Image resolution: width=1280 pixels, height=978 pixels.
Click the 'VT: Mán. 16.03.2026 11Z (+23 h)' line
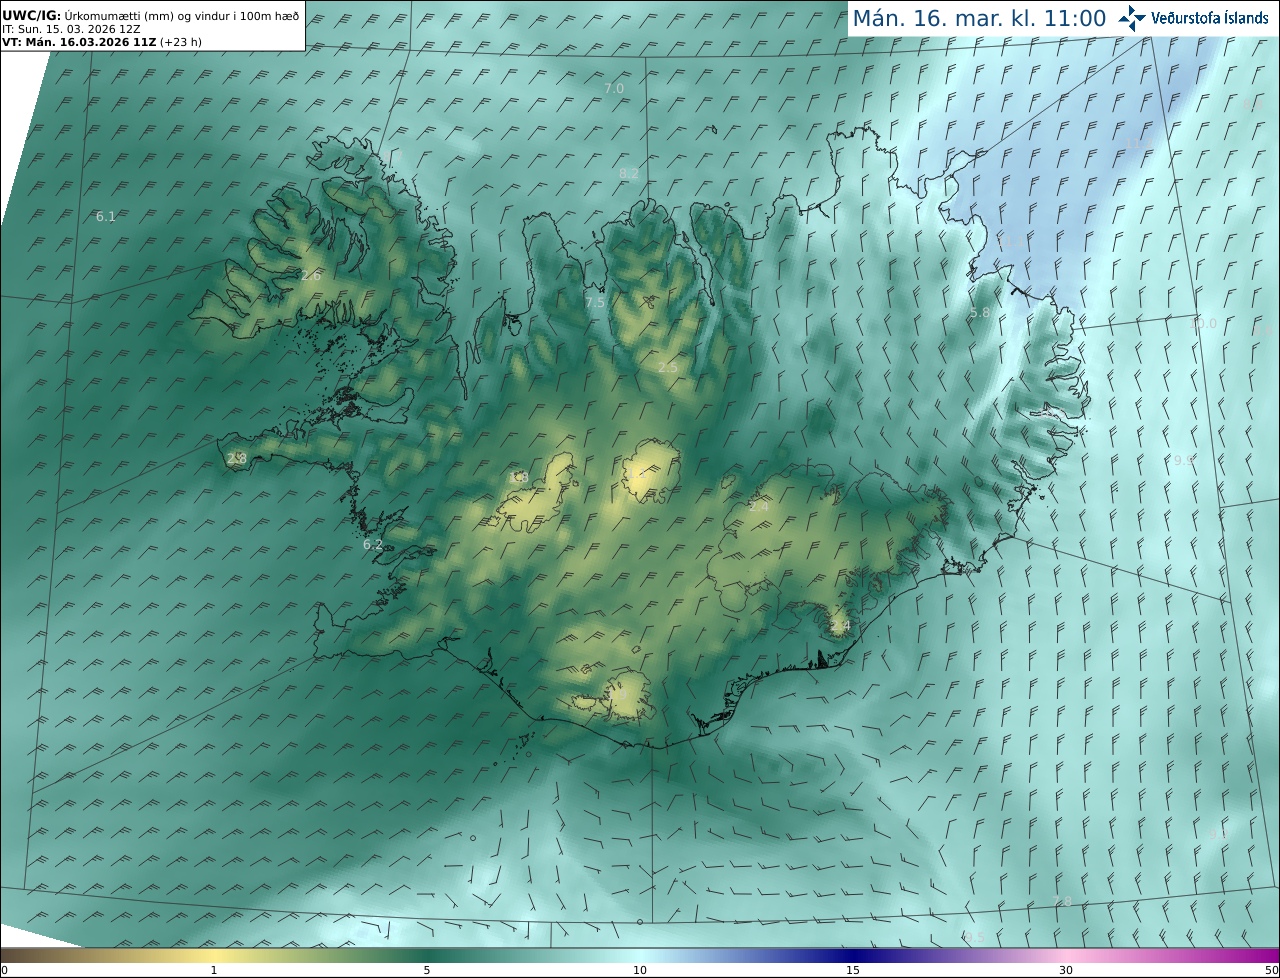[x=102, y=43]
